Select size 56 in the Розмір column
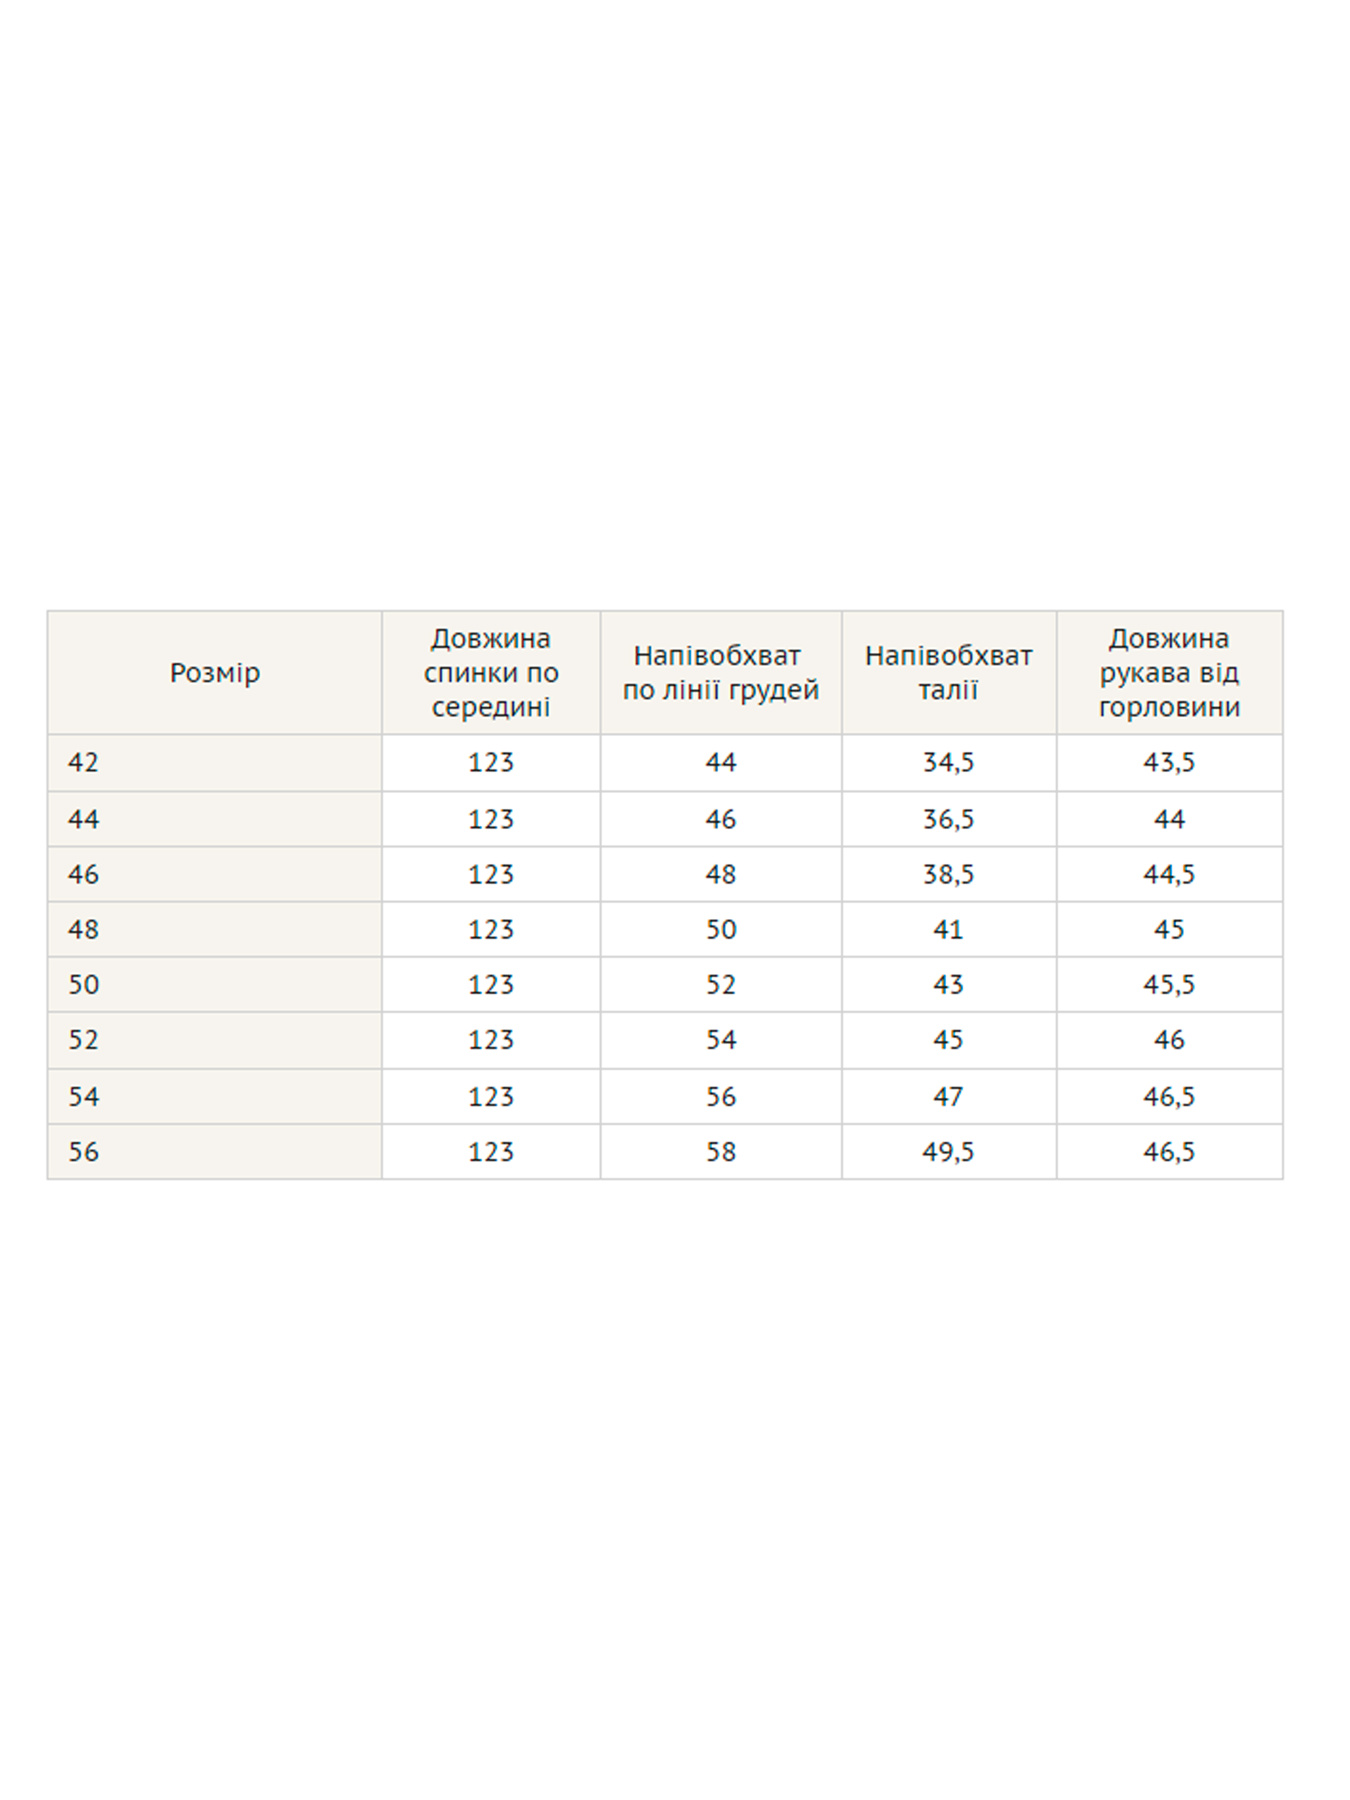Screen dimensions: 1350x1800 pyautogui.click(x=84, y=1152)
